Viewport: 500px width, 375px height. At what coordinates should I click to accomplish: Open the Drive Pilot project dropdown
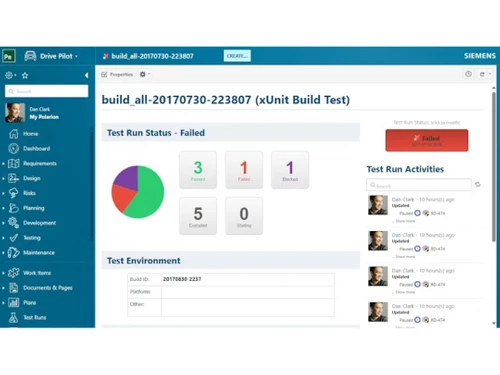tap(59, 56)
